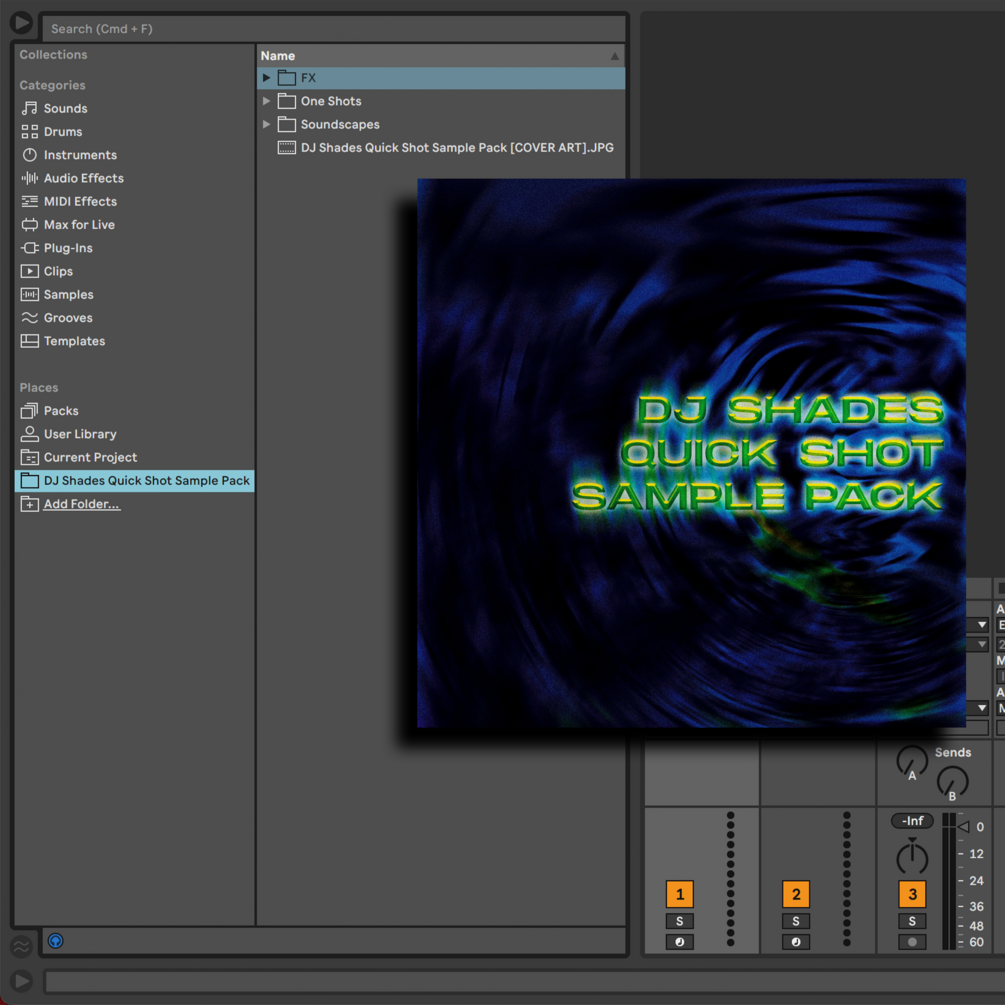This screenshot has height=1005, width=1005.
Task: Deactivate track 2 with its activator
Action: click(796, 894)
